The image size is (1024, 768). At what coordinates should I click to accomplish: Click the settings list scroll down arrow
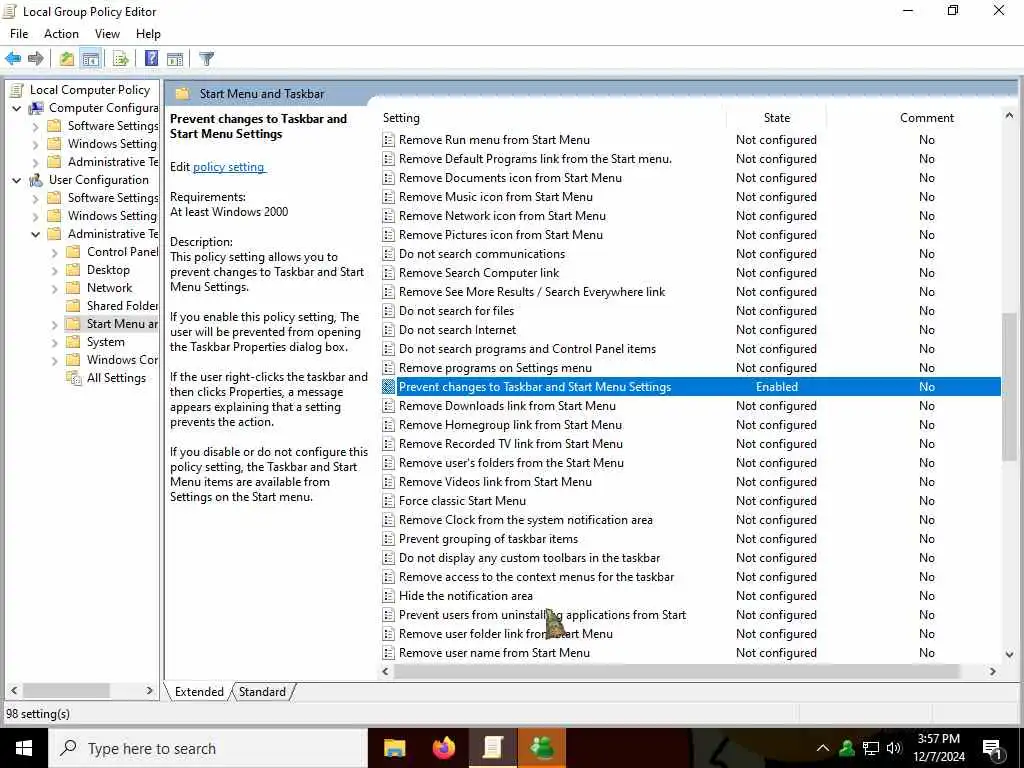(1009, 654)
